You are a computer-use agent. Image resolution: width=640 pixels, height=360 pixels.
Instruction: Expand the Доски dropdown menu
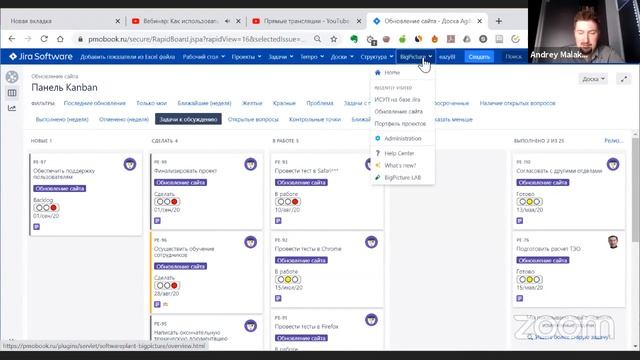[342, 57]
